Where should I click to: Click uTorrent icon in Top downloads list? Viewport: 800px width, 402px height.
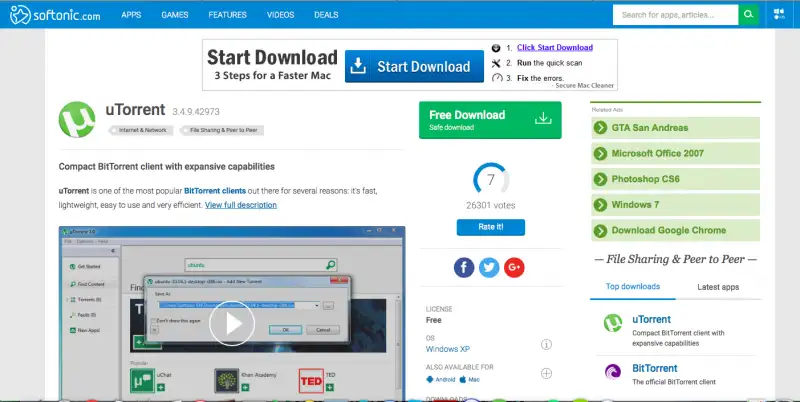click(613, 323)
